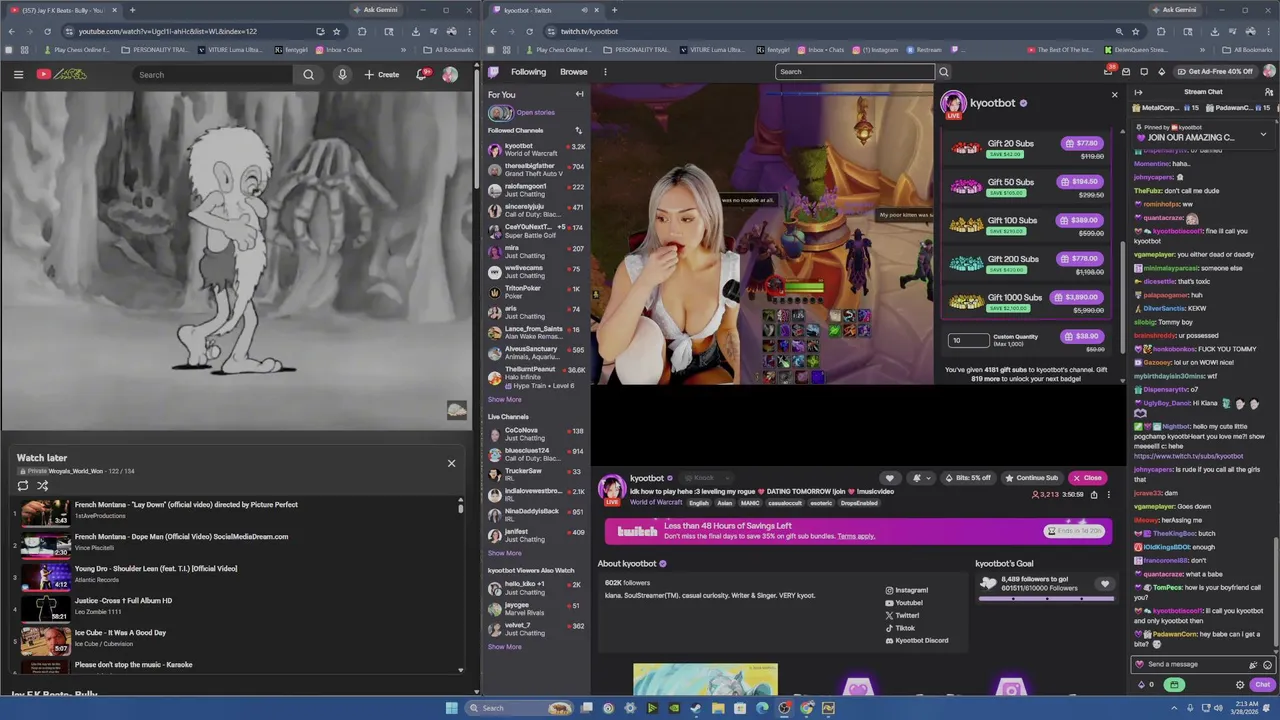Collapse Stream Chat panel arrow

pos(1138,92)
